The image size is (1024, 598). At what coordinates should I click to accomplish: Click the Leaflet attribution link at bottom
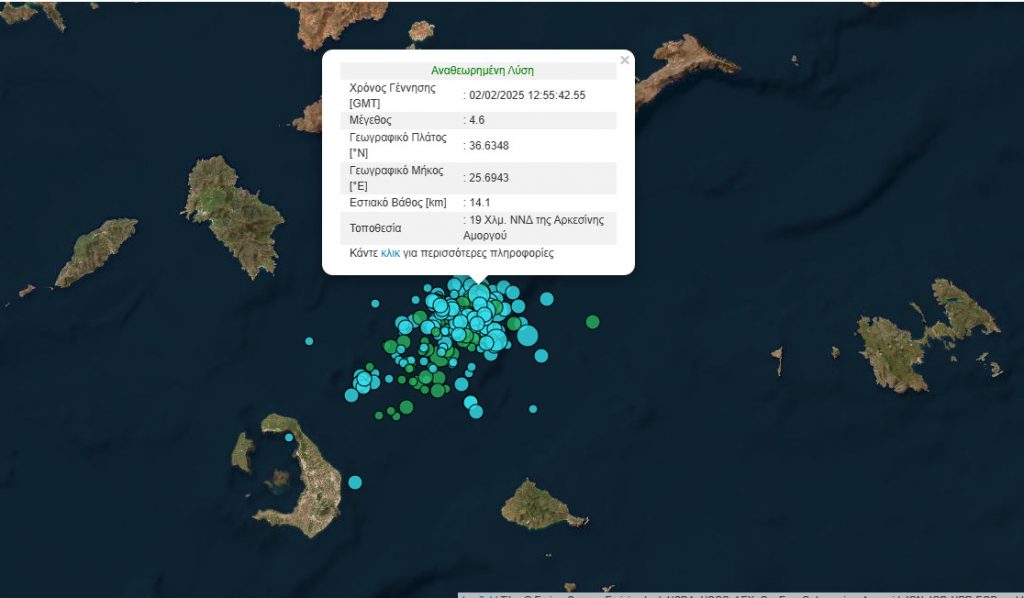click(468, 594)
